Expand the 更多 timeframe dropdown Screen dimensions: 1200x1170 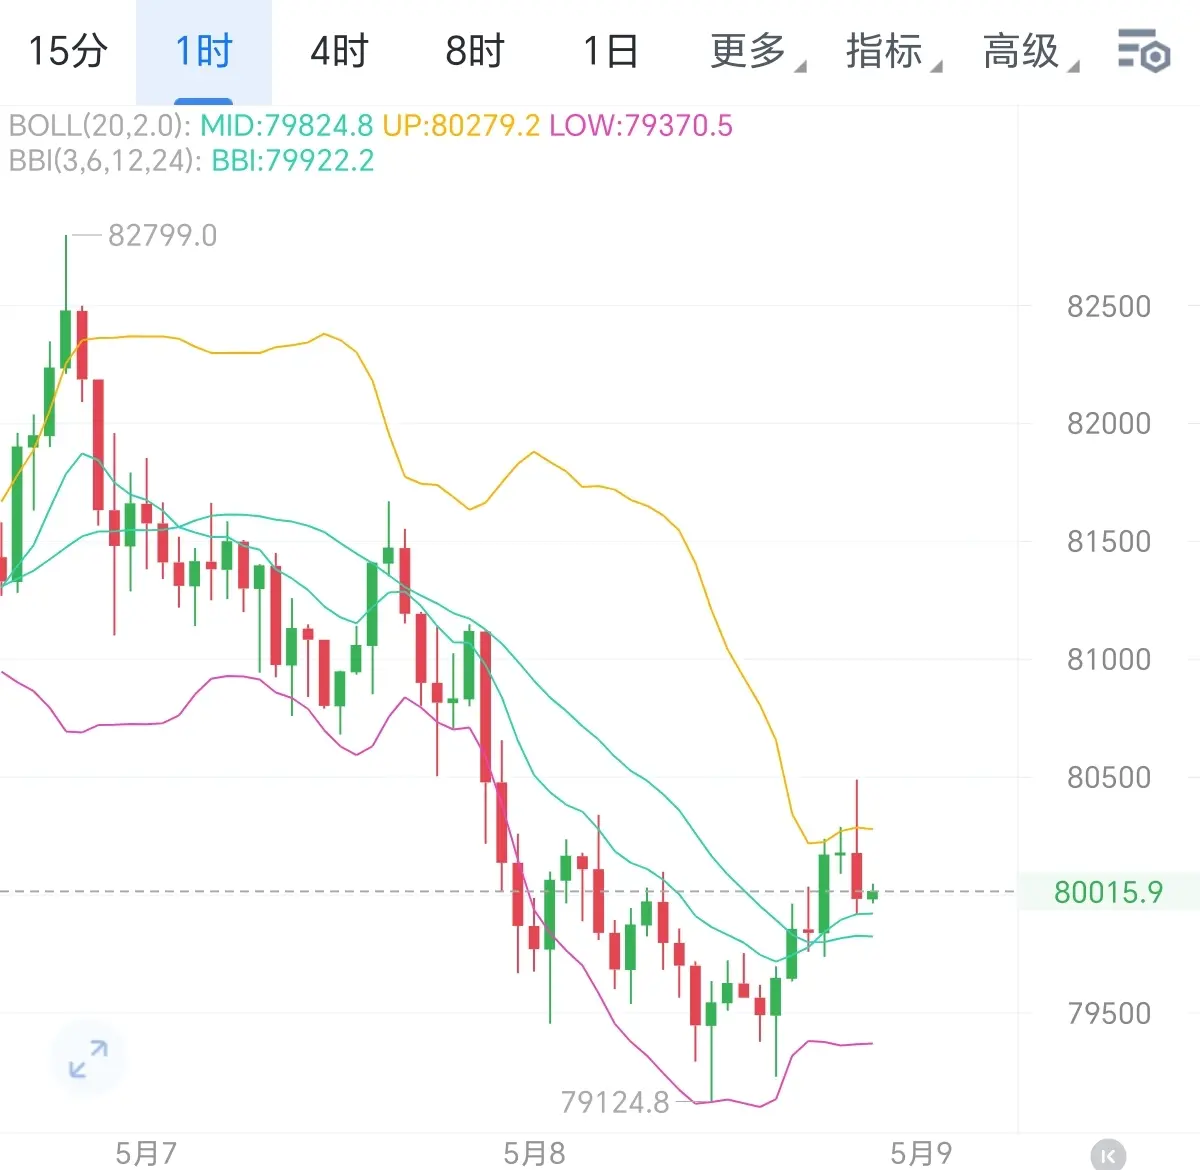click(757, 51)
